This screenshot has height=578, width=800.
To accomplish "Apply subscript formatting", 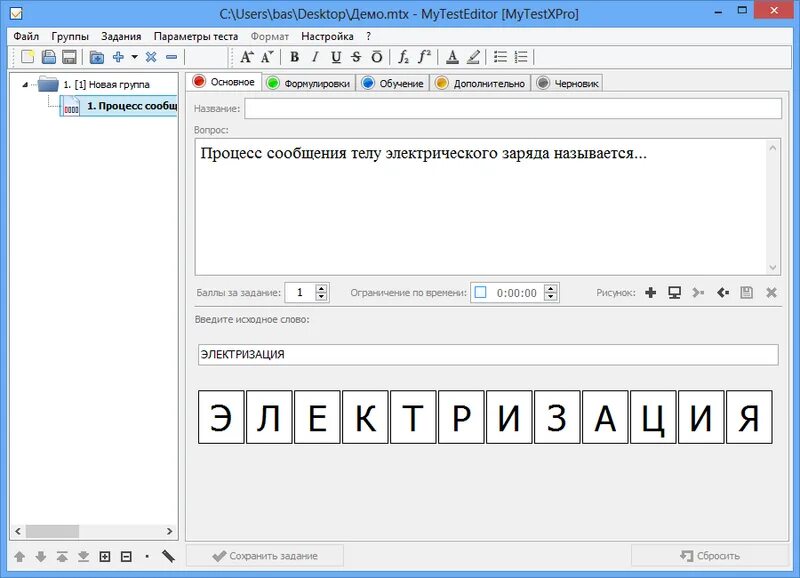I will [x=403, y=57].
